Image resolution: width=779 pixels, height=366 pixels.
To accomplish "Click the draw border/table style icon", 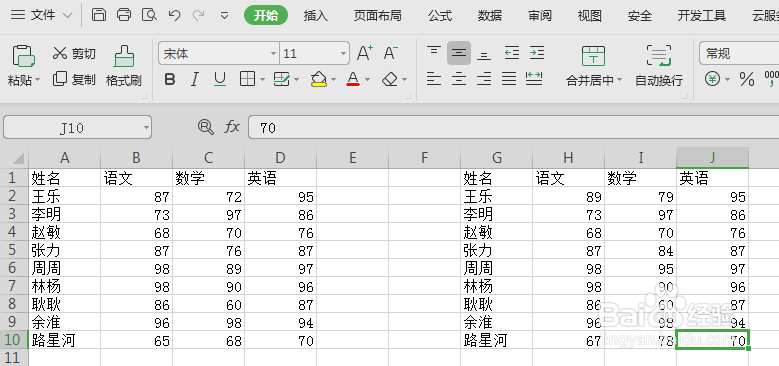I will tap(282, 79).
